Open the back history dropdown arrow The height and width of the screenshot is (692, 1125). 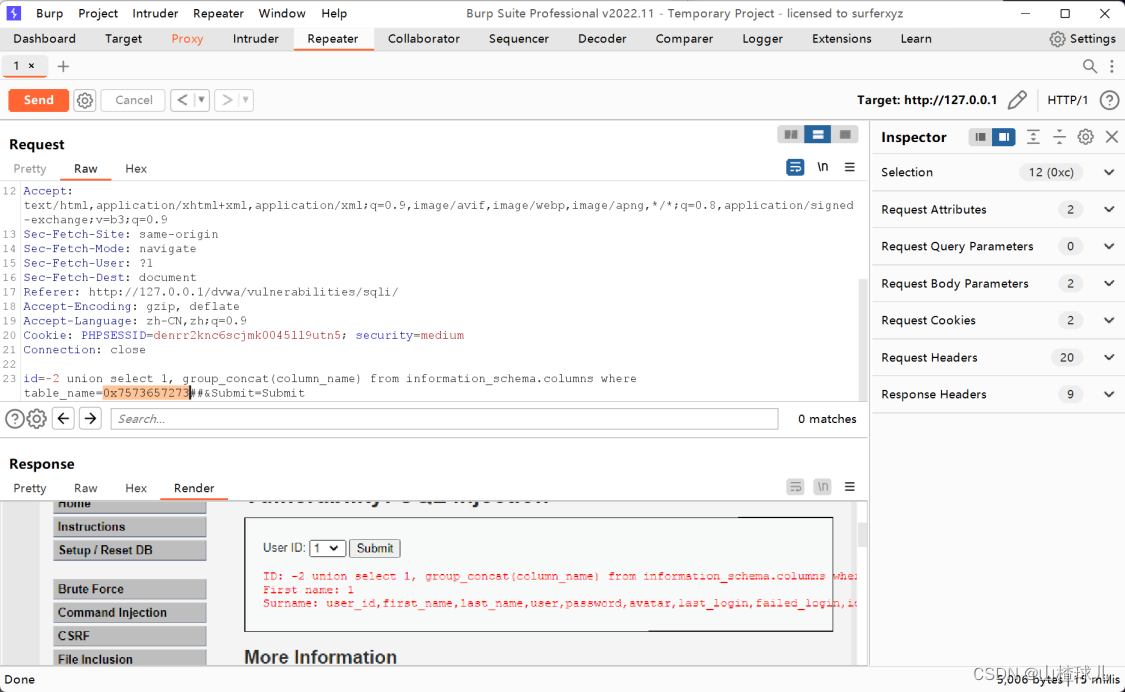(202, 100)
